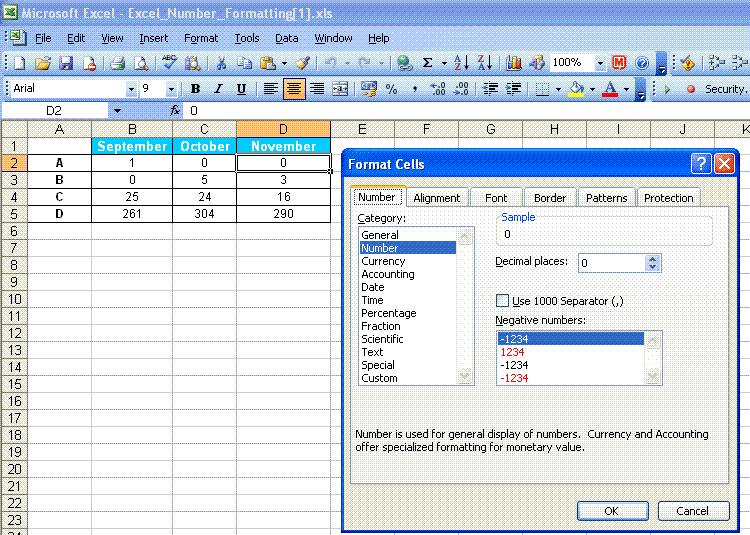Open the File menu
750x535 pixels.
(x=43, y=38)
